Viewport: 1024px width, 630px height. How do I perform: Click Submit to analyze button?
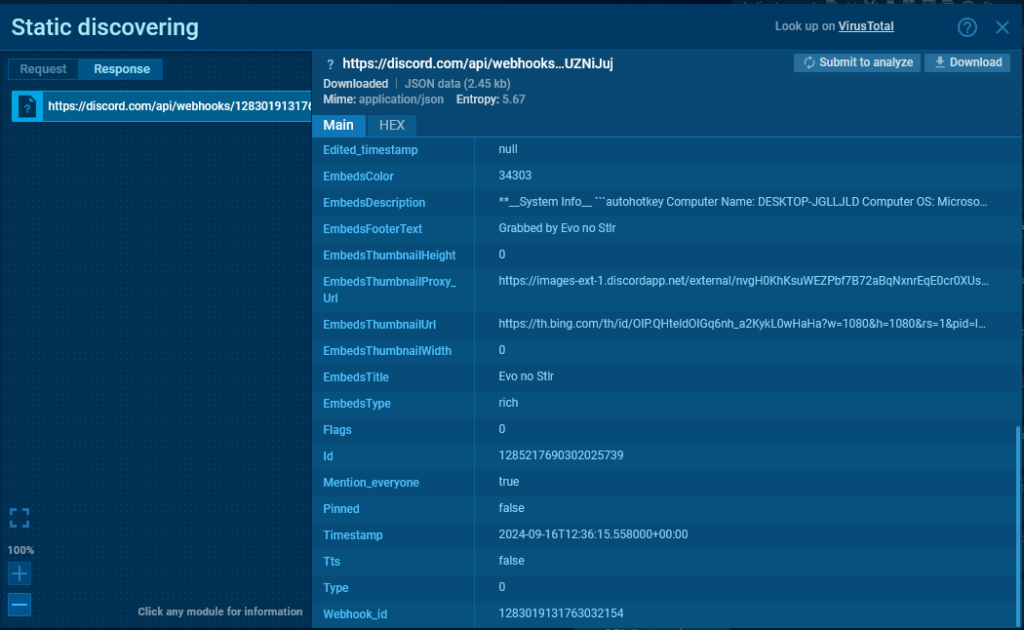point(857,62)
